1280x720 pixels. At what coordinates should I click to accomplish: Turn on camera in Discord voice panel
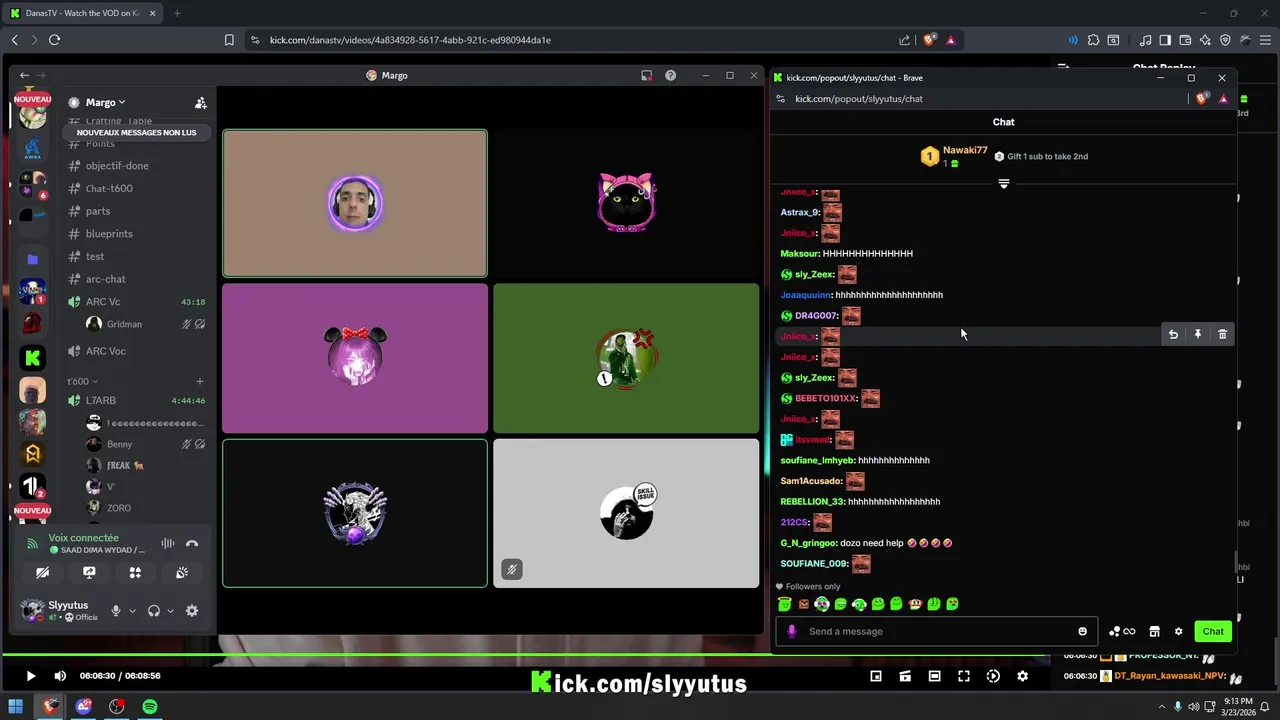42,573
